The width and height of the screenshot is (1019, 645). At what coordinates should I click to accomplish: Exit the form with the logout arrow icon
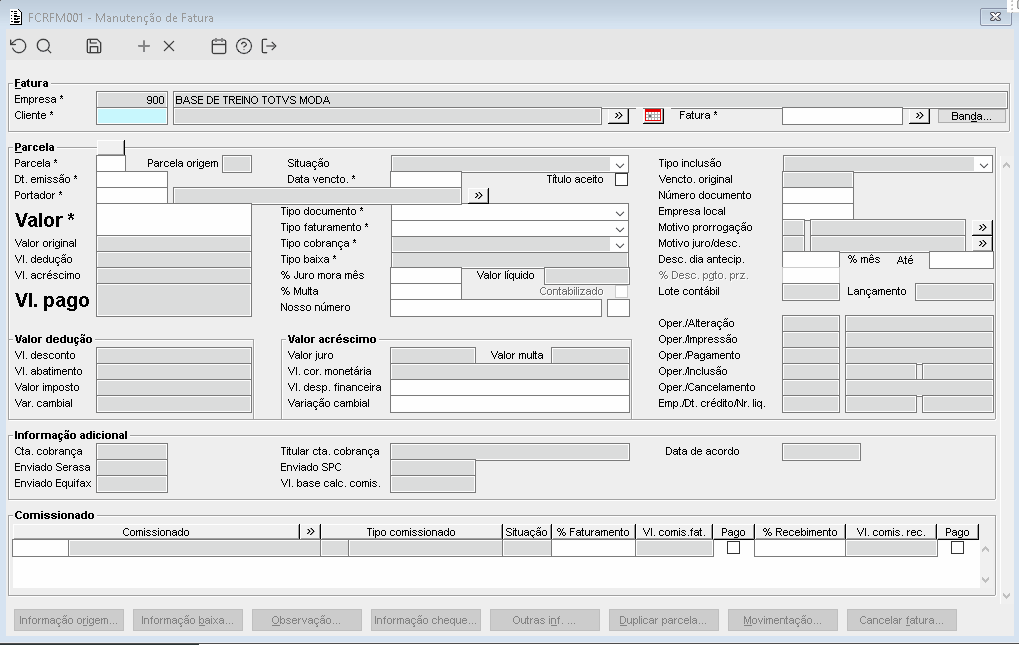pos(269,46)
